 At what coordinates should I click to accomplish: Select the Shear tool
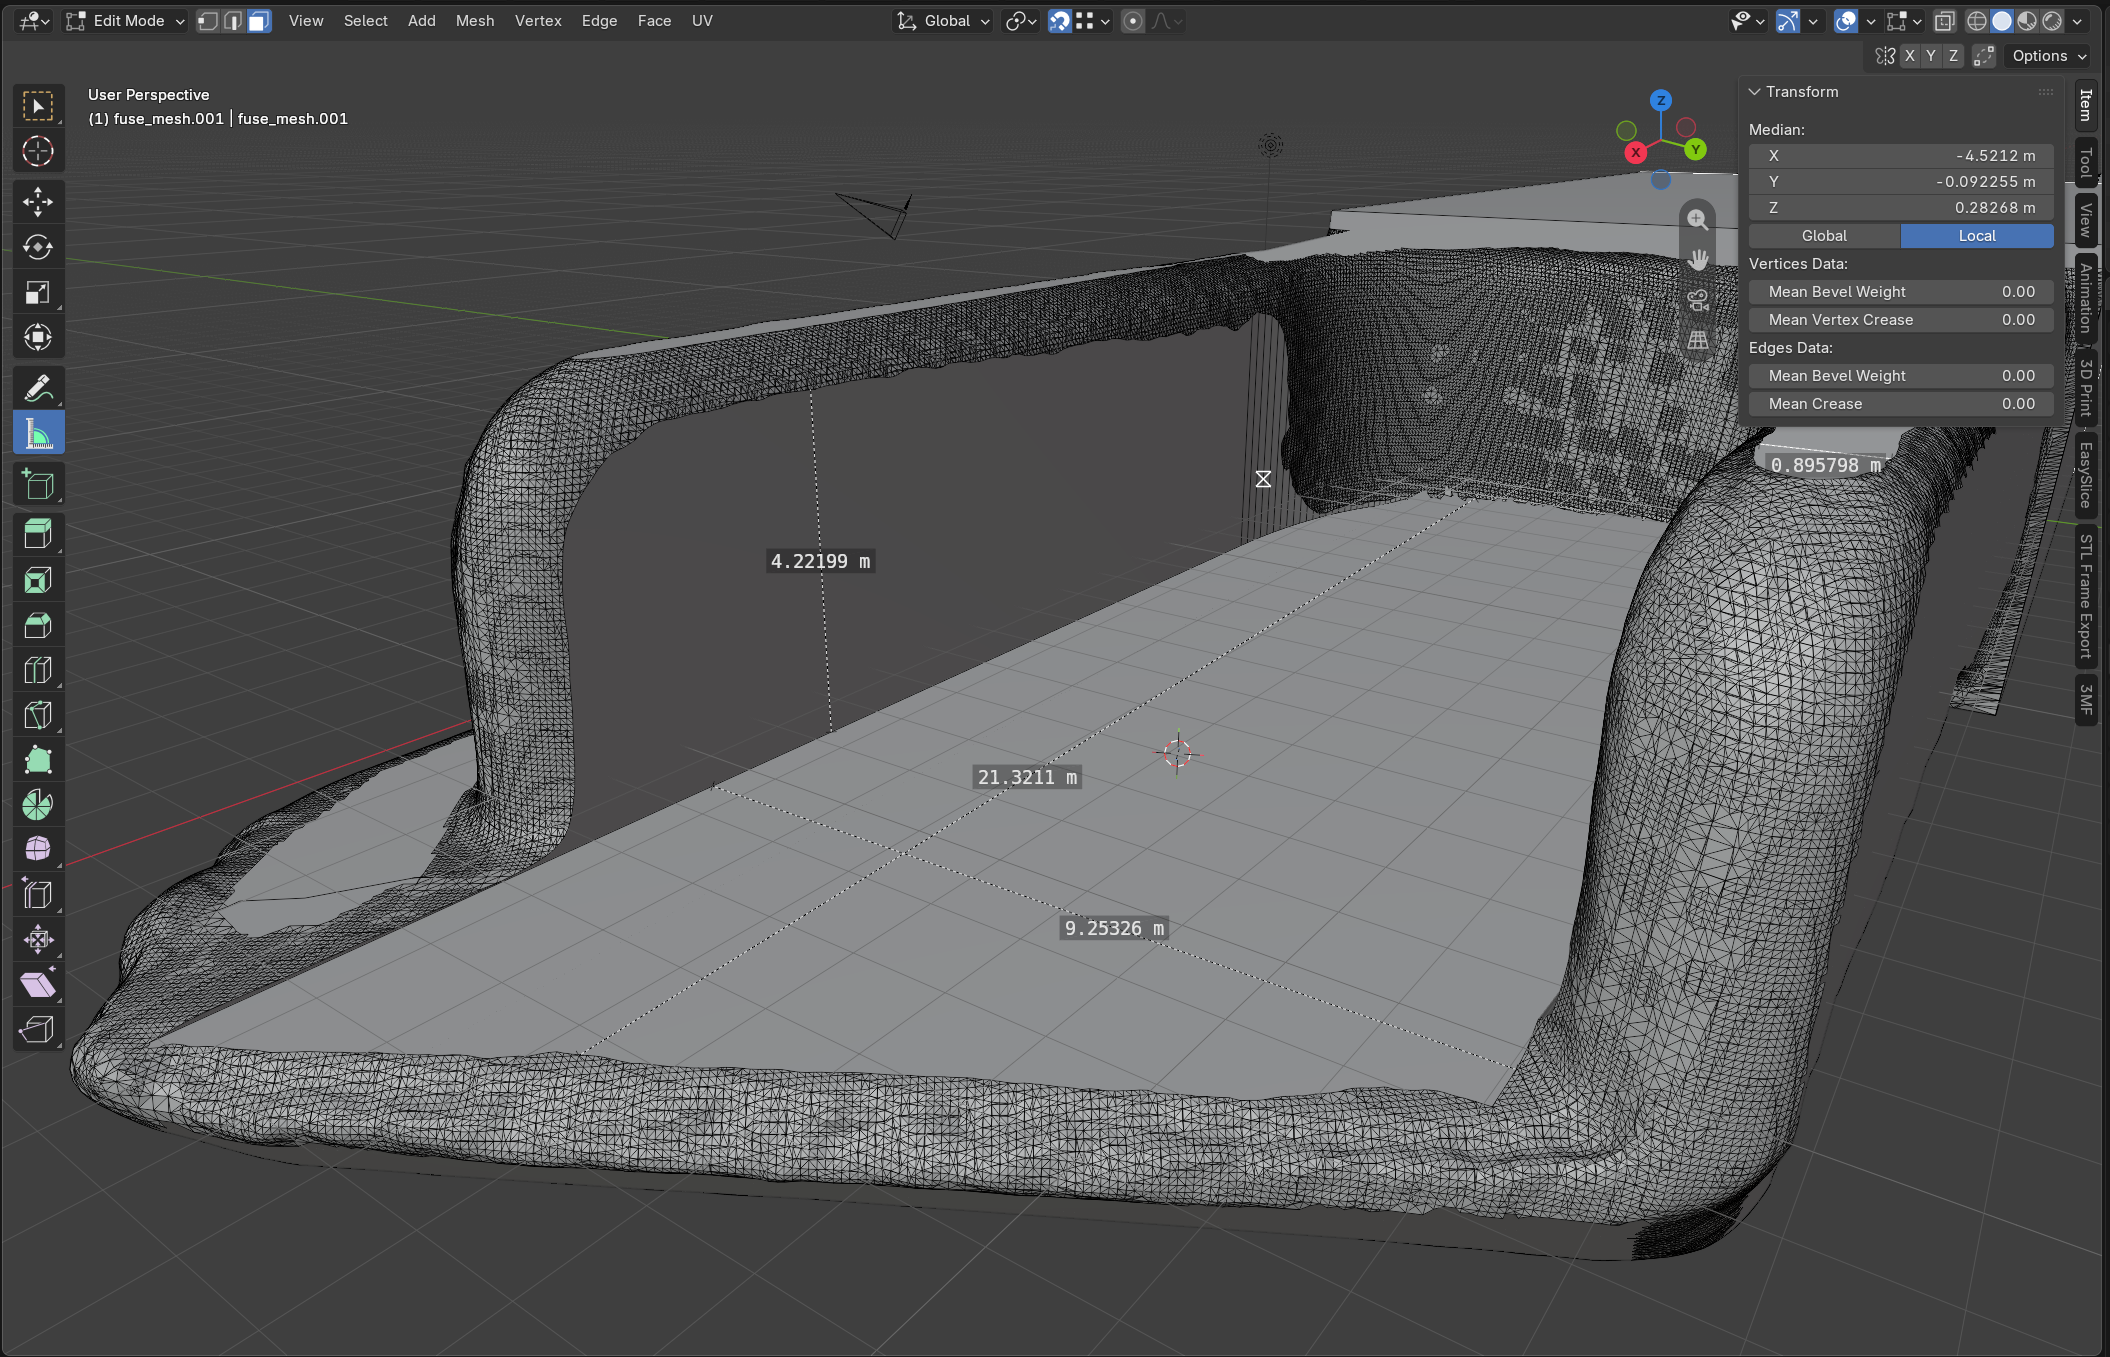(x=38, y=985)
